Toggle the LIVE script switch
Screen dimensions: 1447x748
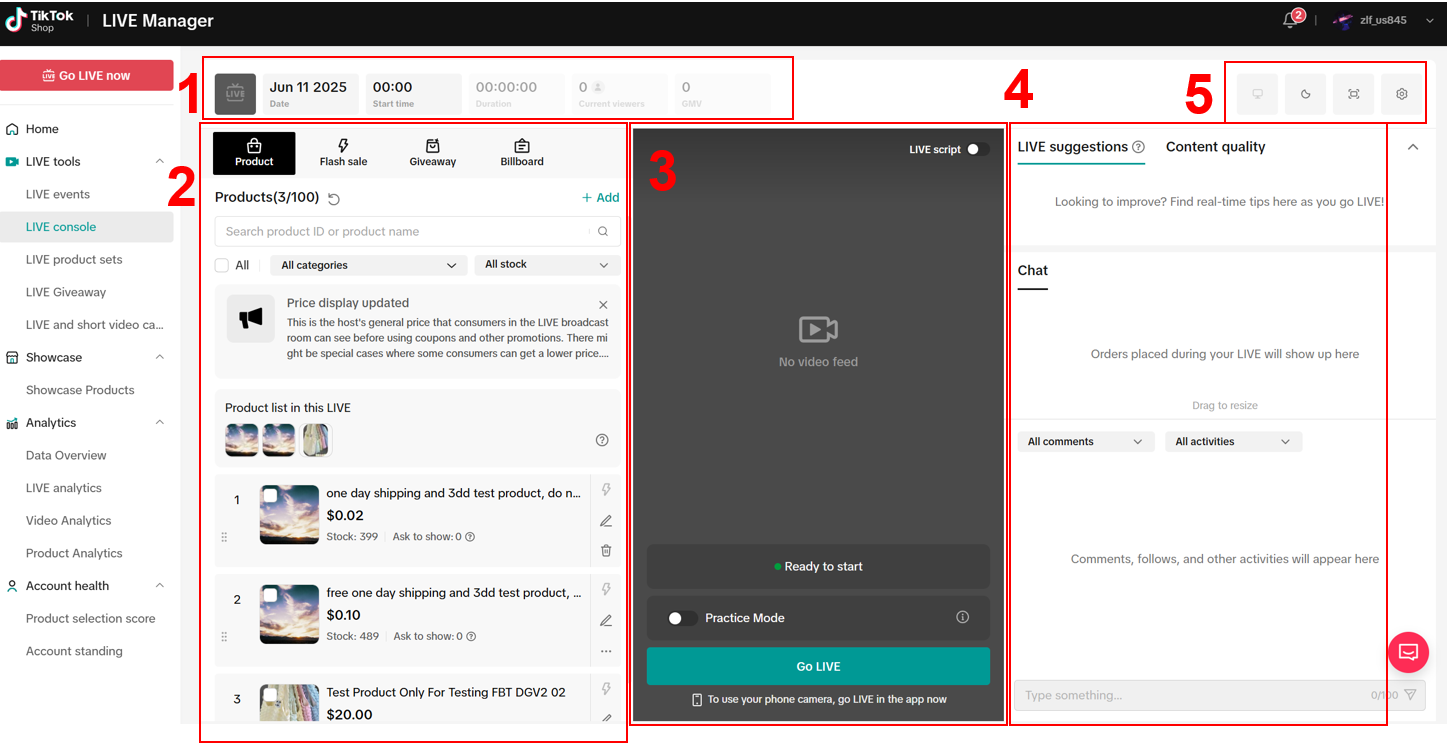(977, 149)
